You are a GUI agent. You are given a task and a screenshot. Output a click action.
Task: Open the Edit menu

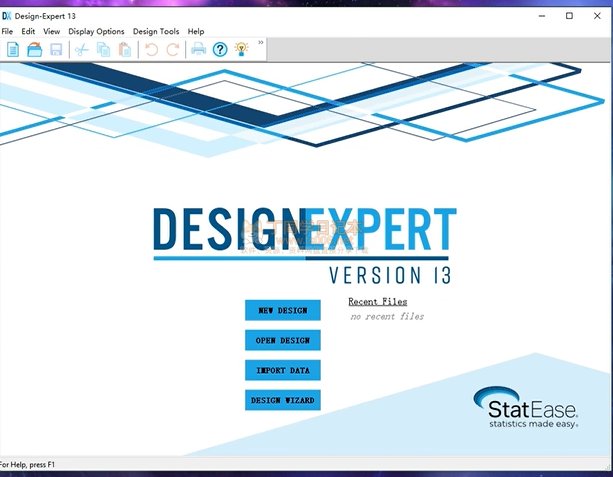pos(28,31)
